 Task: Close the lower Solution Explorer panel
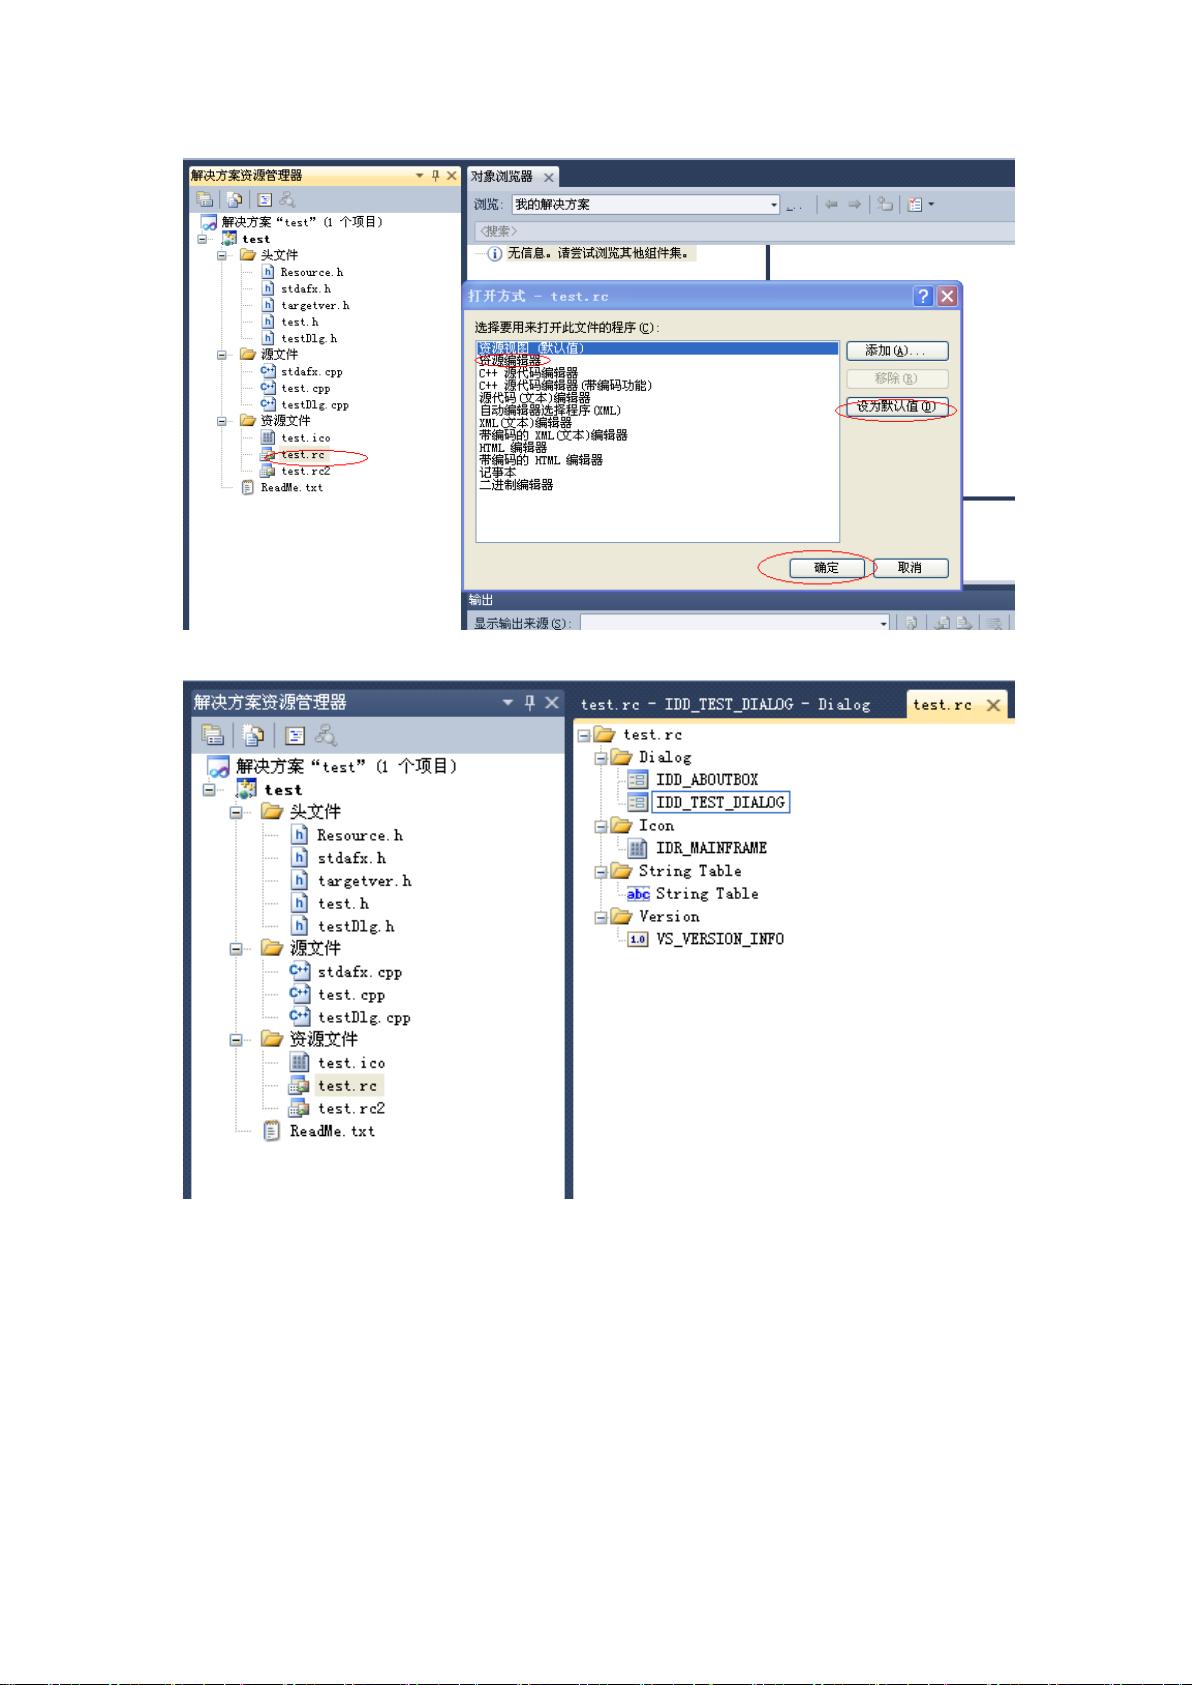(551, 702)
